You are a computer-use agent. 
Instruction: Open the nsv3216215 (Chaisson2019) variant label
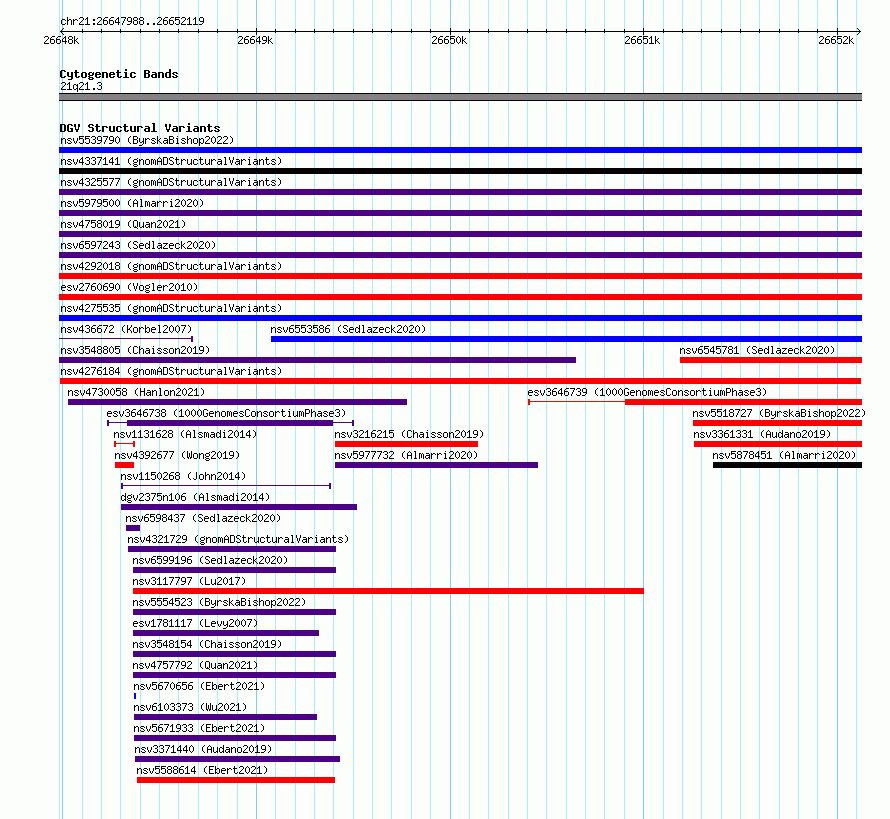point(409,434)
